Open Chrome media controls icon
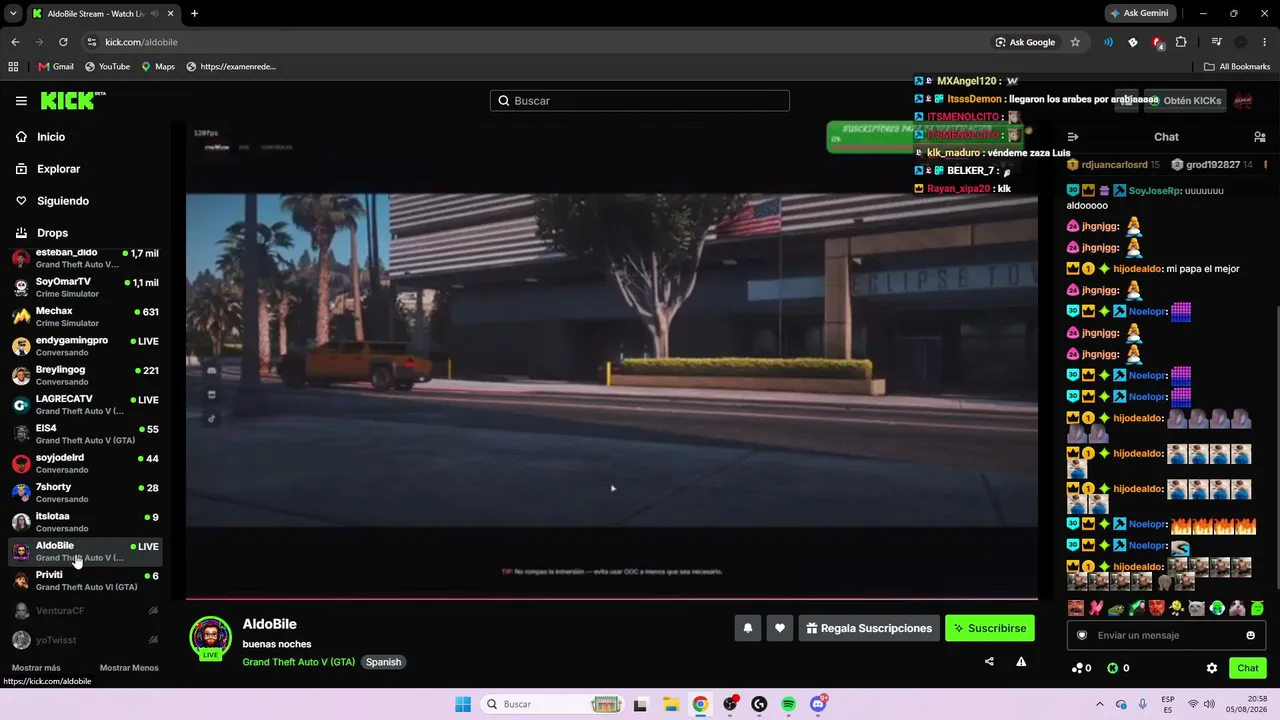Screen dimensions: 1280x720 (x=1216, y=42)
